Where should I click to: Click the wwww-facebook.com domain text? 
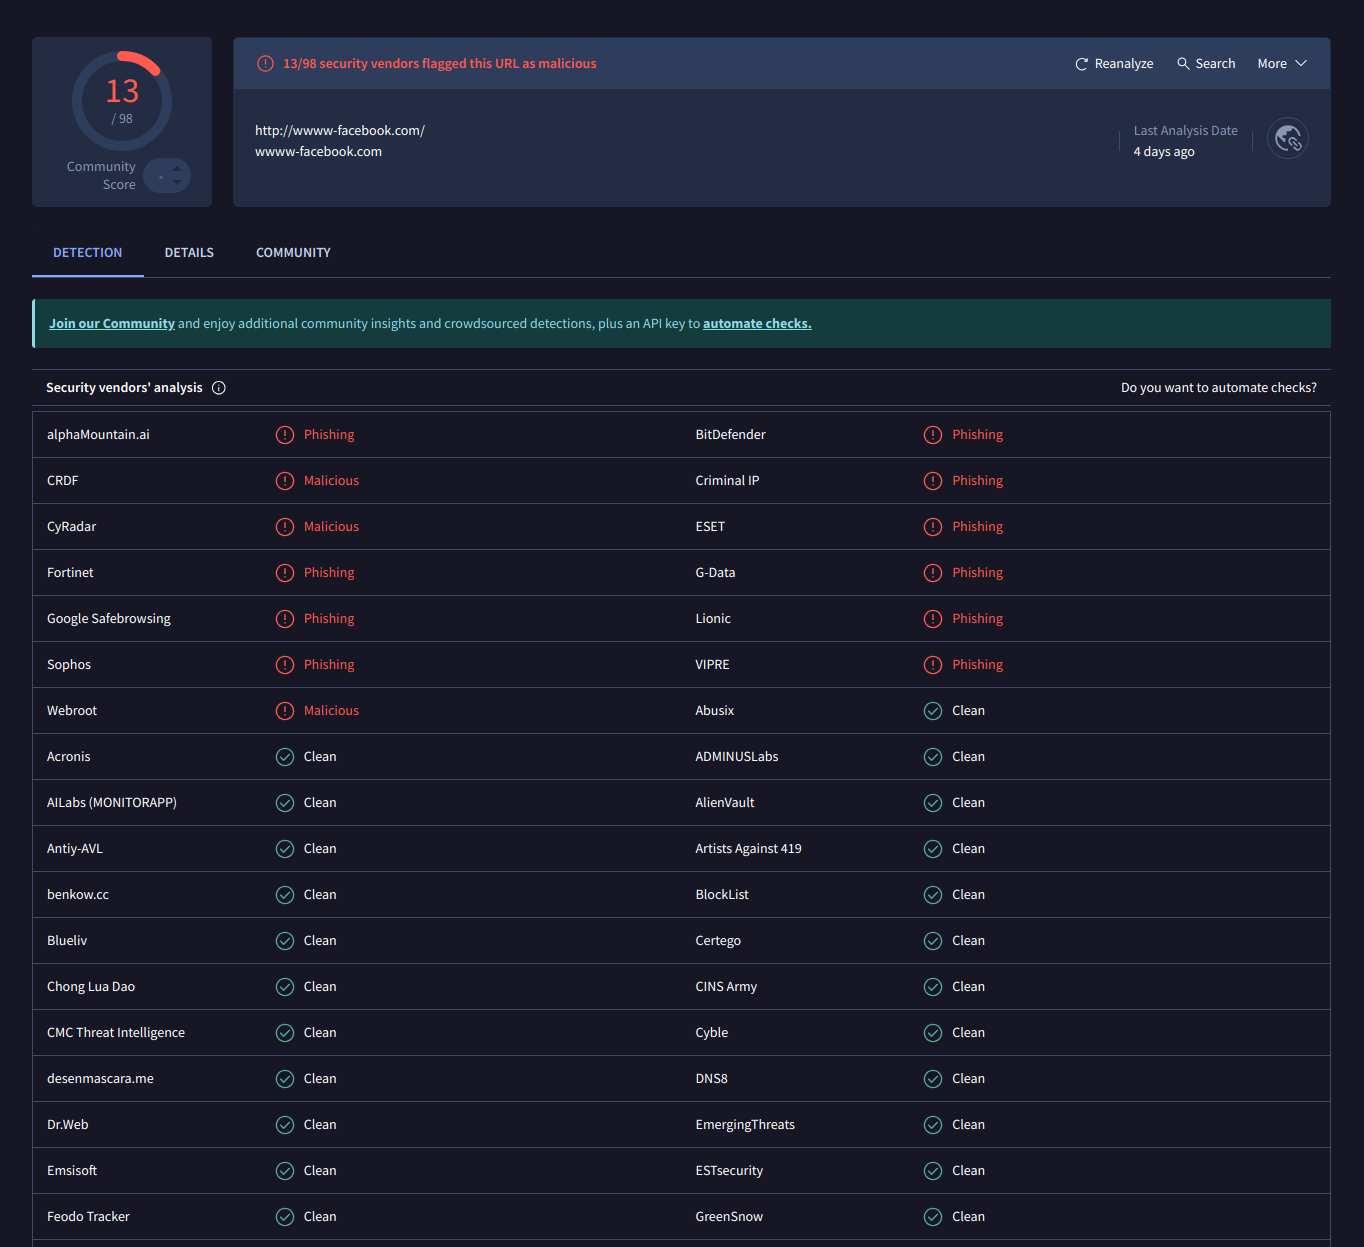pyautogui.click(x=318, y=152)
